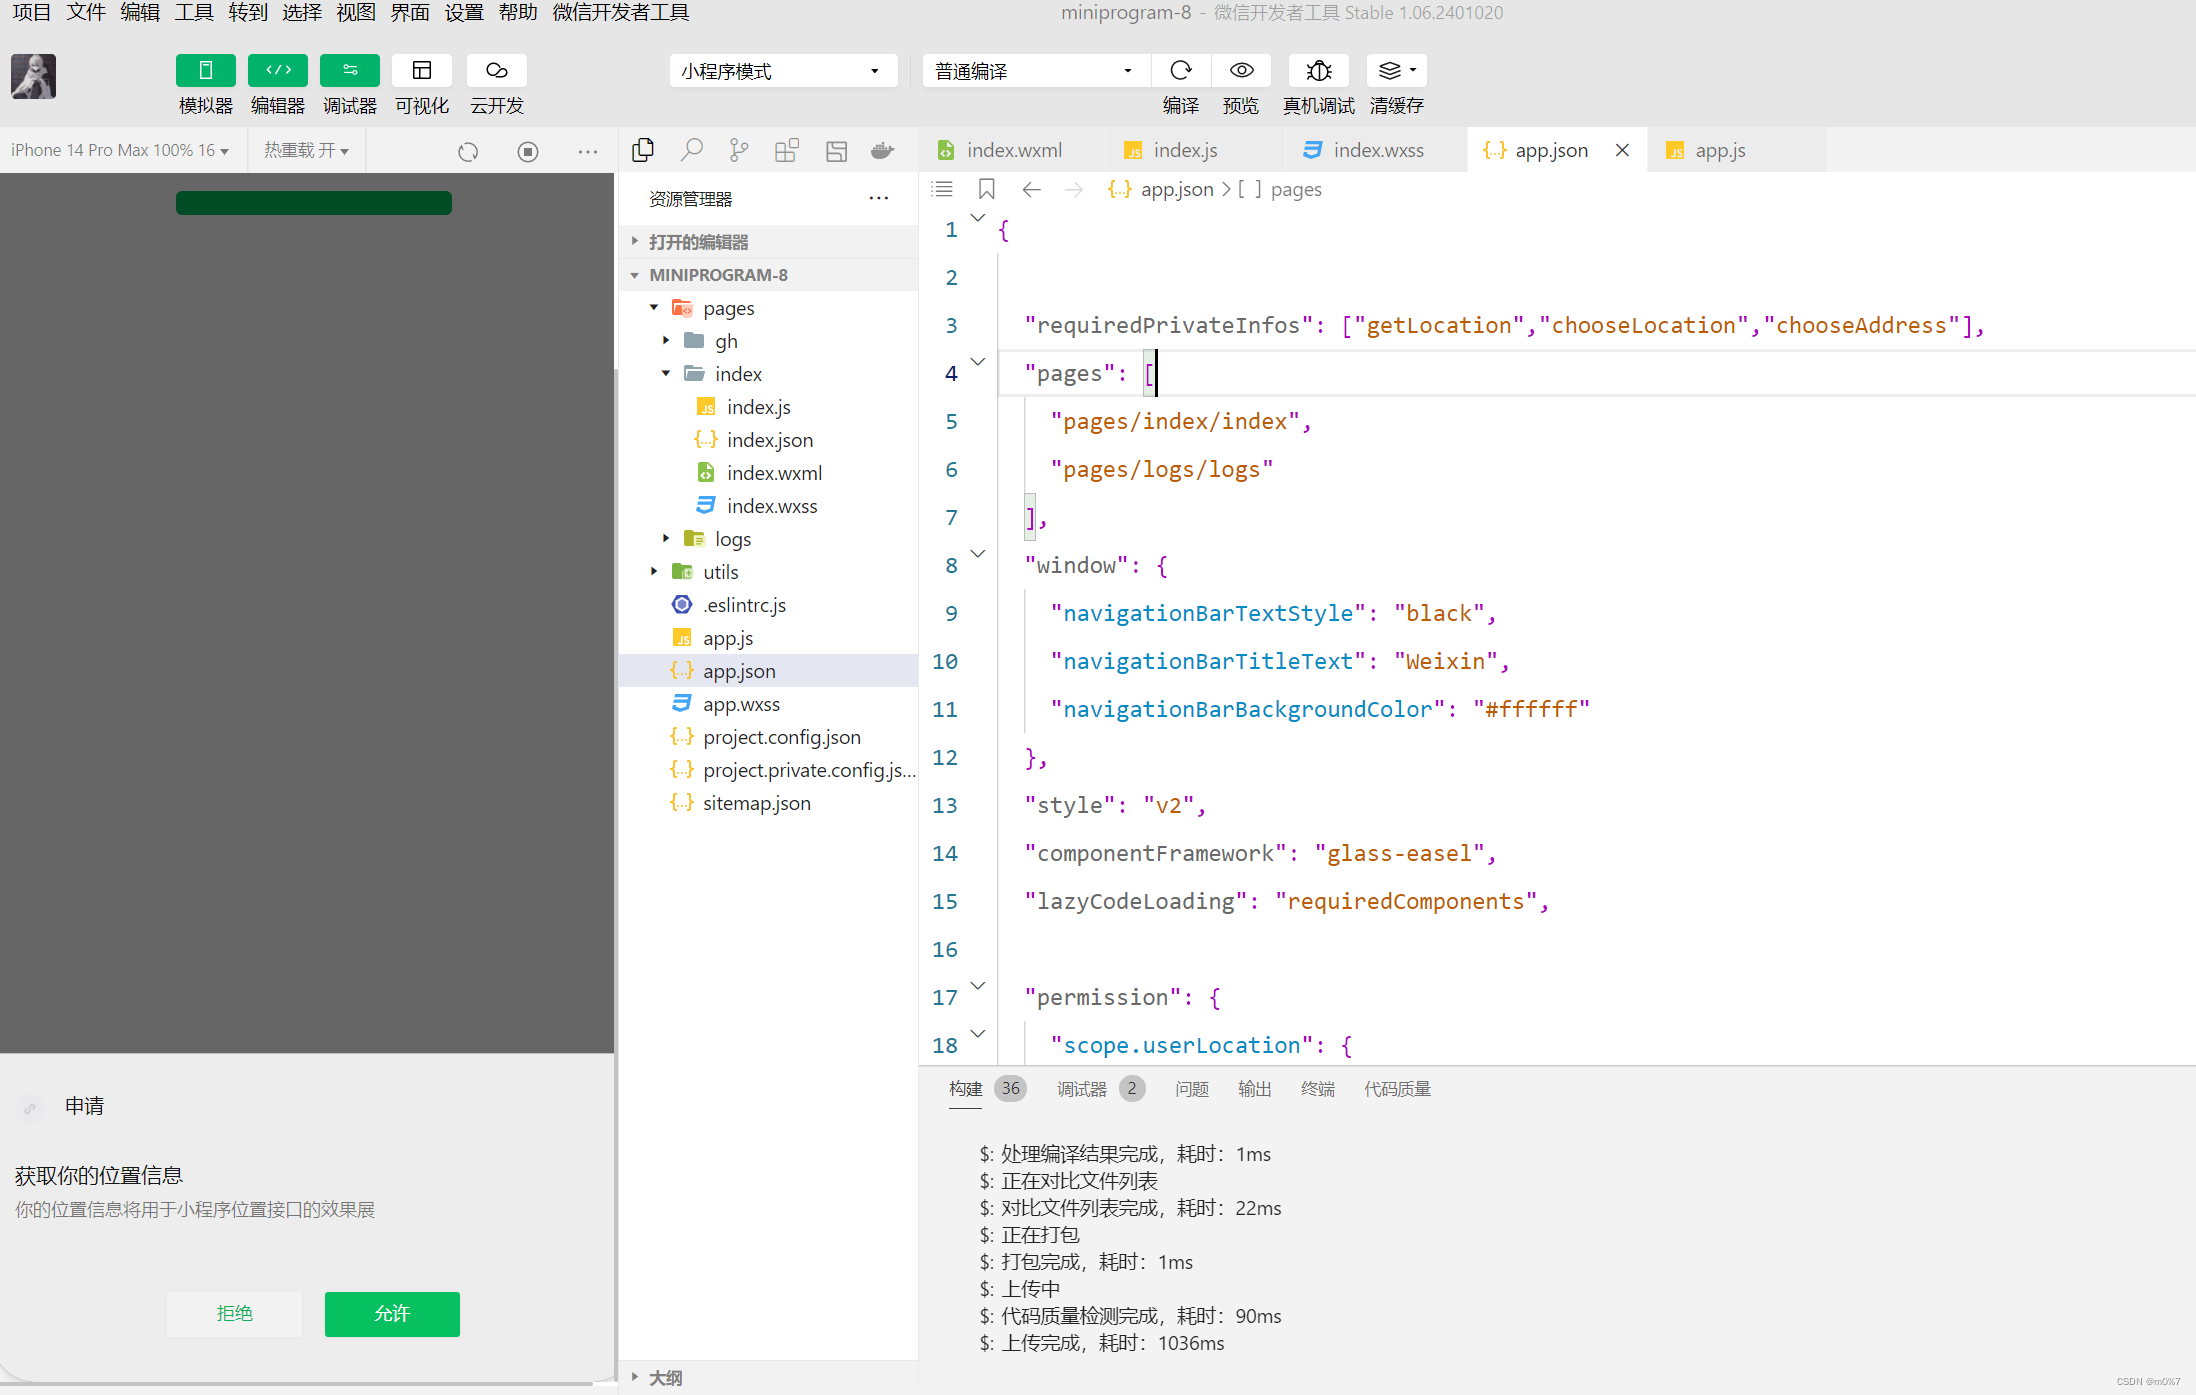
Task: Expand the logs folder in tree
Action: 666,539
